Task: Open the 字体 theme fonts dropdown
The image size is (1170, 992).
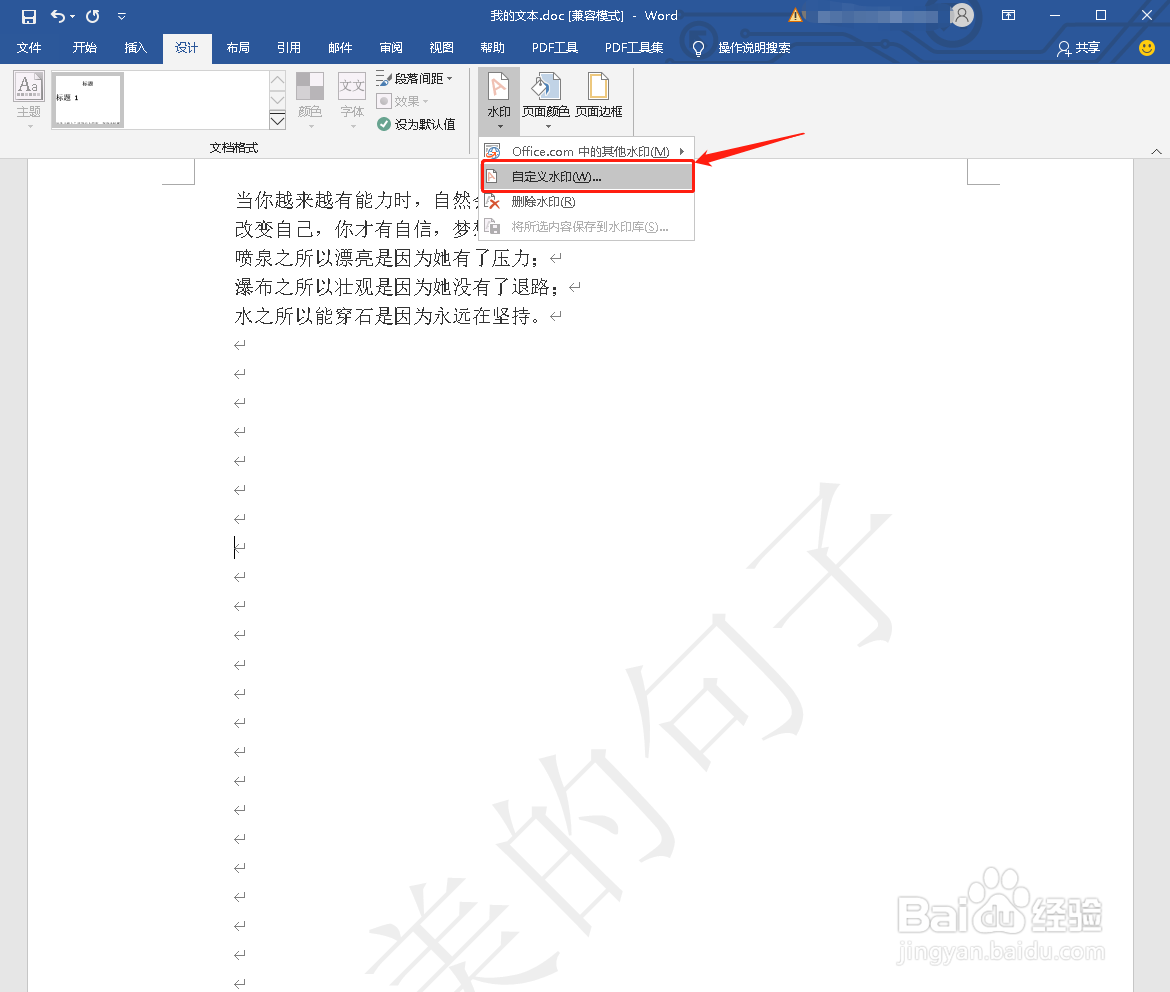Action: click(352, 99)
